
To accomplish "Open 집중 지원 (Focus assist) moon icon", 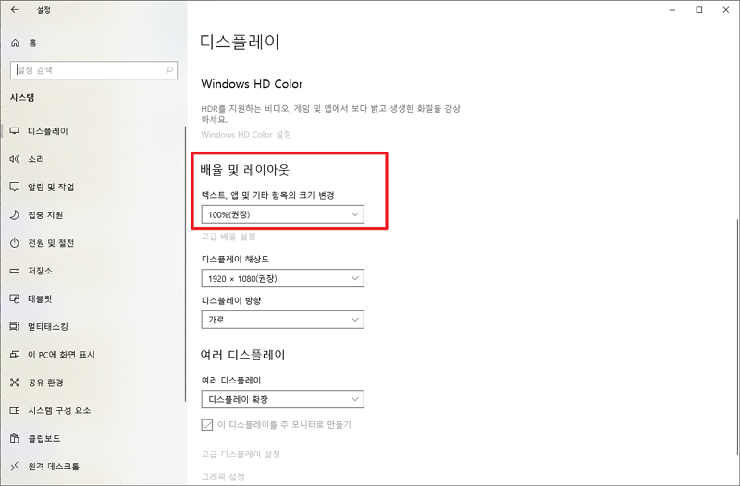I will click(14, 215).
